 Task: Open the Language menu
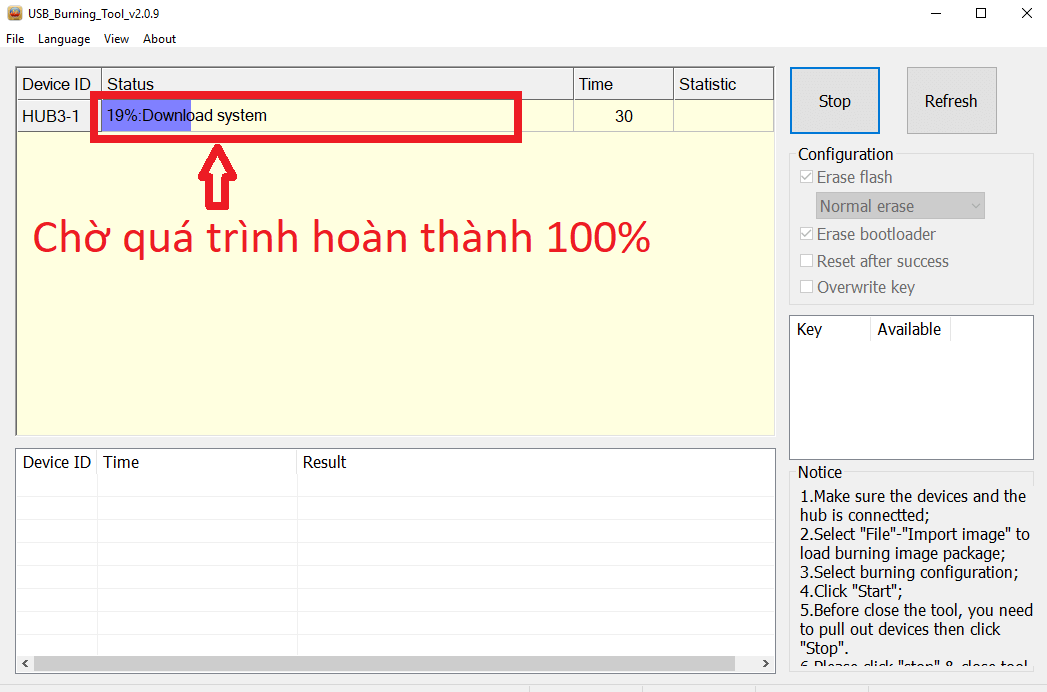[64, 39]
